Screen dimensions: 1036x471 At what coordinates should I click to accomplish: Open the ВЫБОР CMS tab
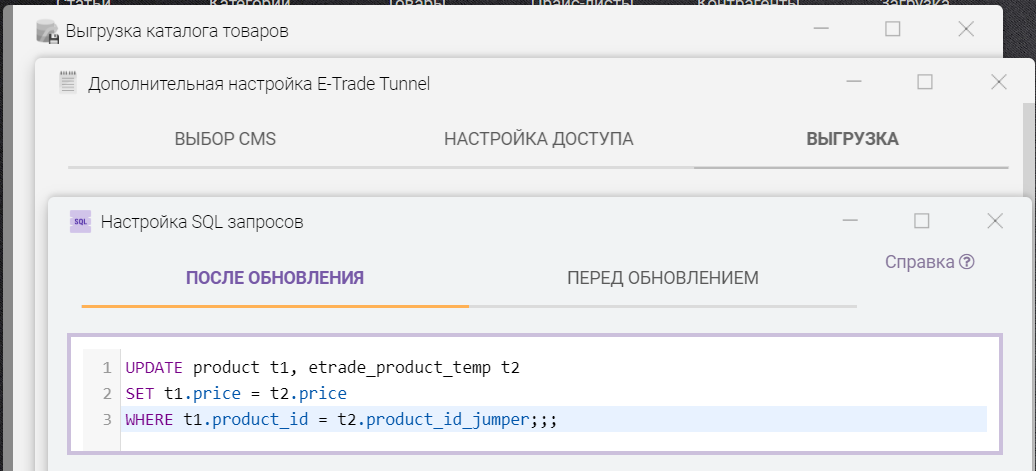point(225,139)
